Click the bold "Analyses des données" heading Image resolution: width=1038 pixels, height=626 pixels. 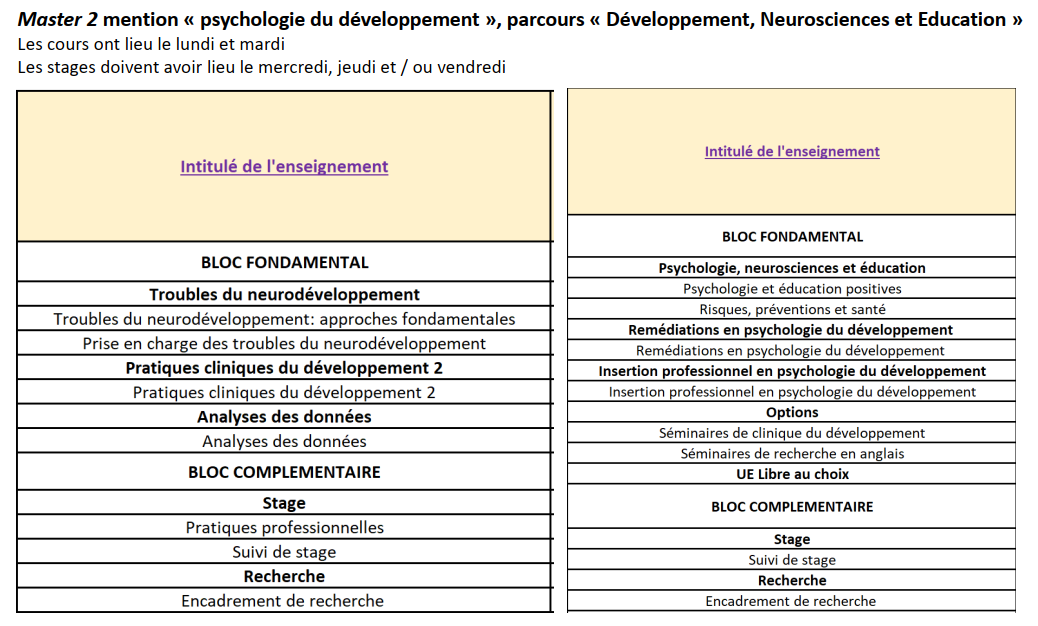click(x=284, y=417)
